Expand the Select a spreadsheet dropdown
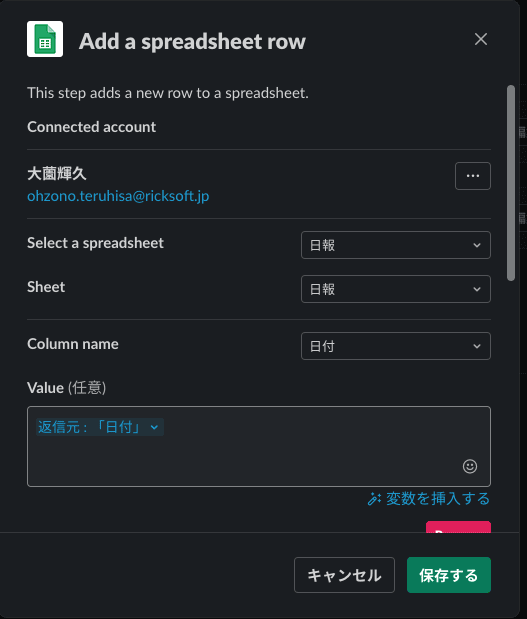The image size is (527, 619). pyautogui.click(x=396, y=245)
